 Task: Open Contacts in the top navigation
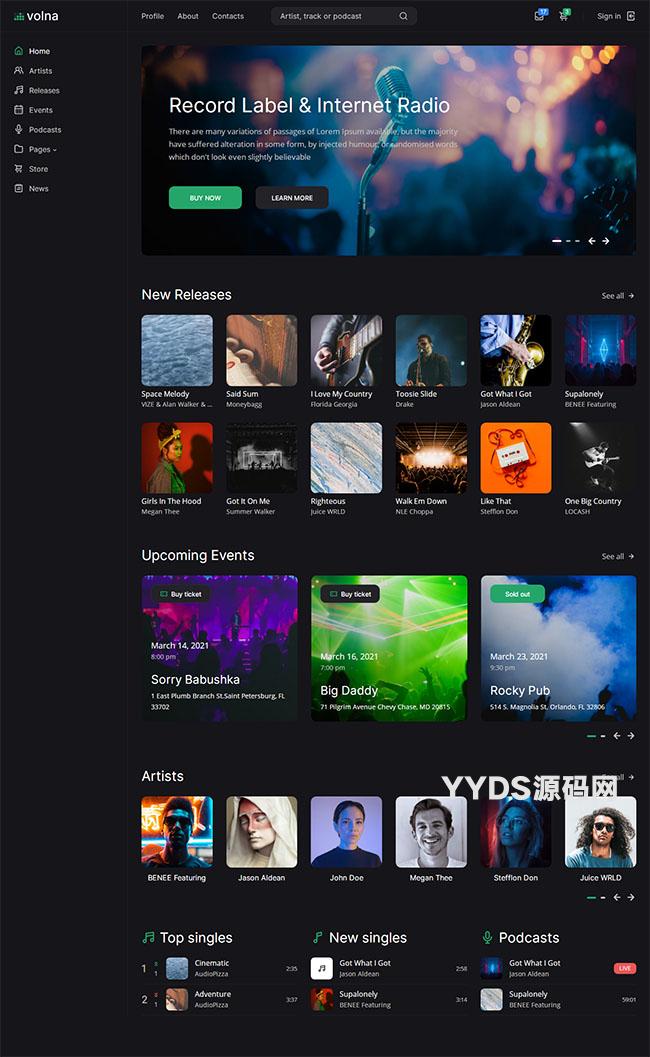click(x=228, y=16)
